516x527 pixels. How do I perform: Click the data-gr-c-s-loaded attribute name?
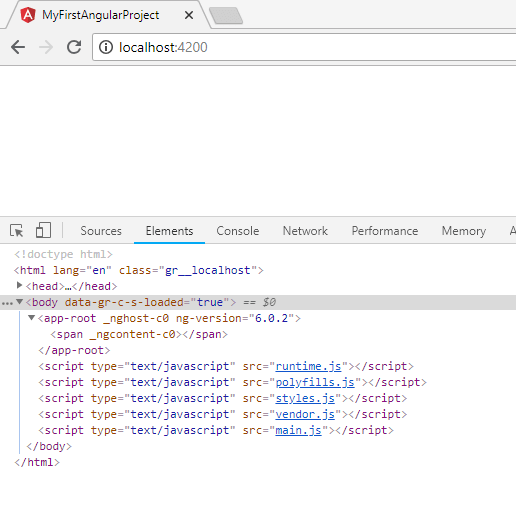click(x=124, y=302)
